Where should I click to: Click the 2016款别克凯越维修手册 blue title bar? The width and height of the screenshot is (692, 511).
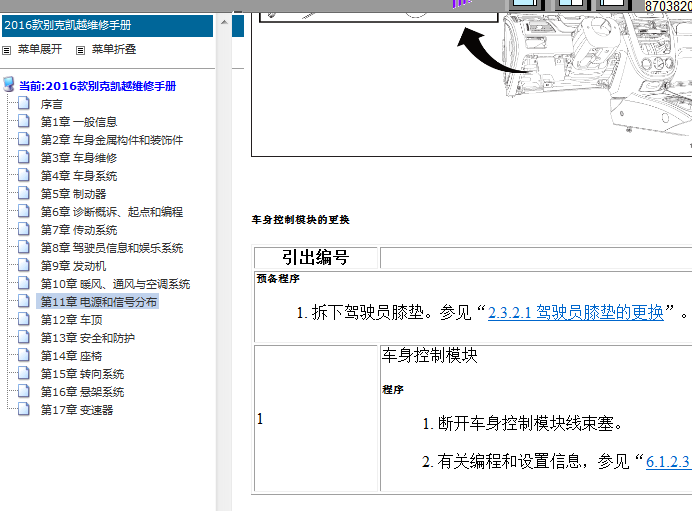coord(108,26)
